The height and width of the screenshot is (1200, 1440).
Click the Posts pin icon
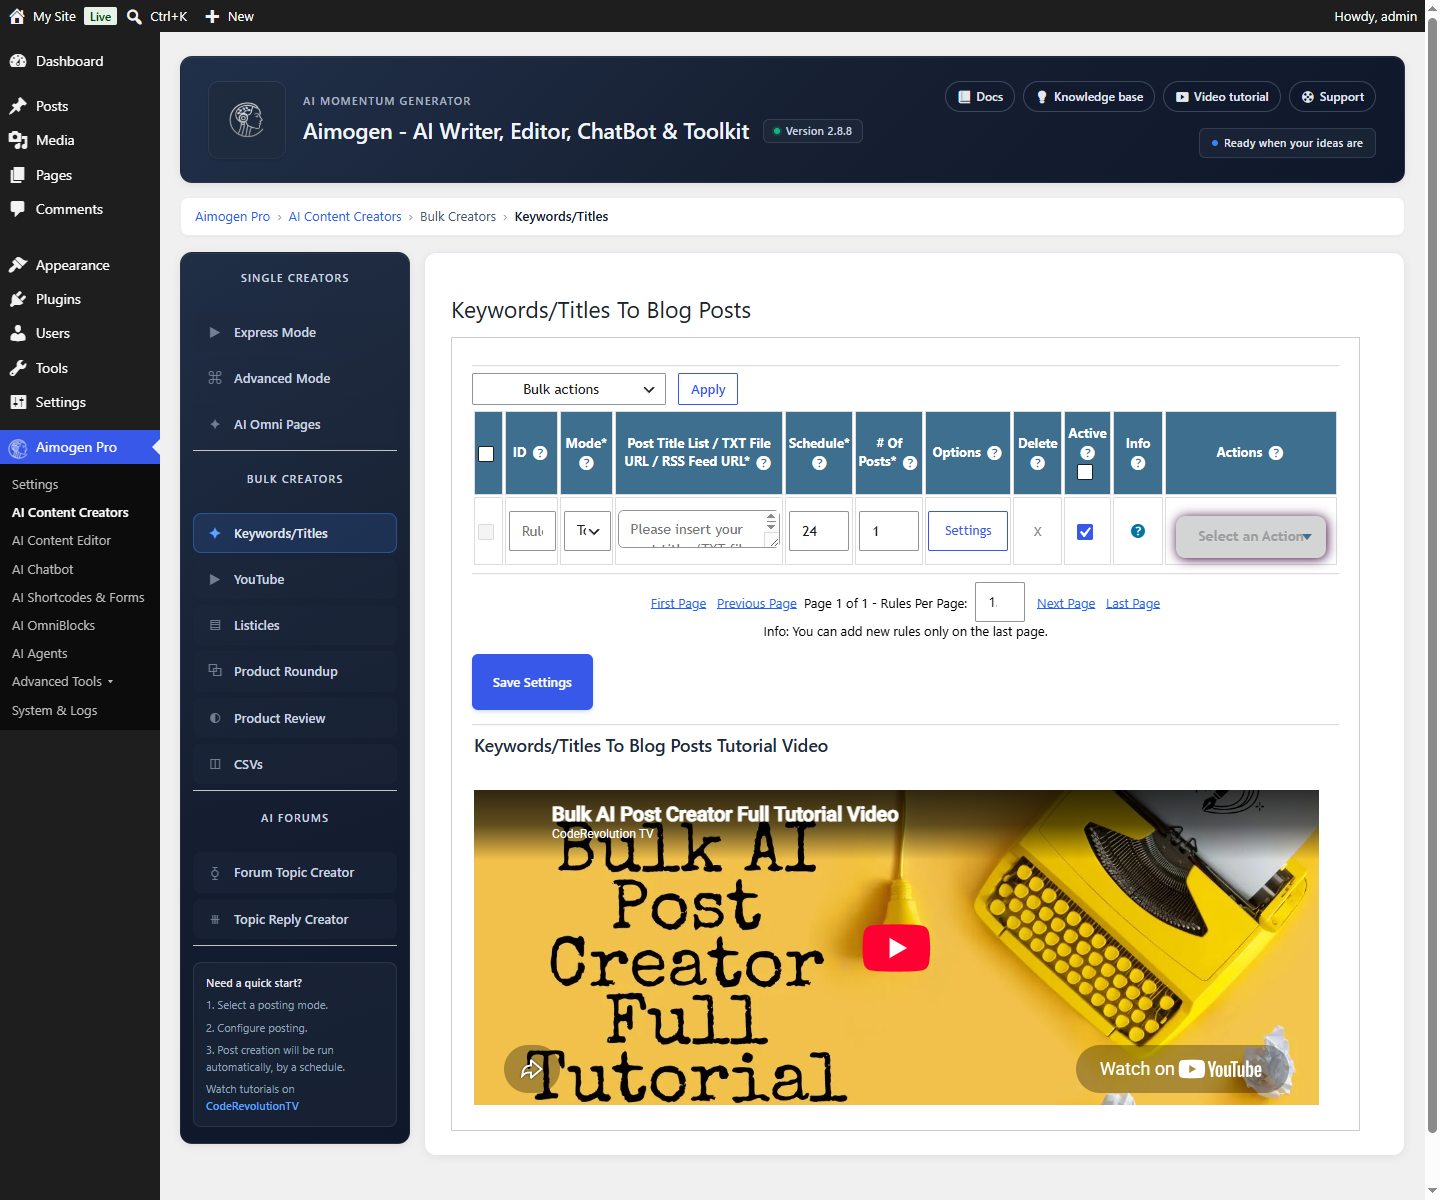[x=18, y=106]
